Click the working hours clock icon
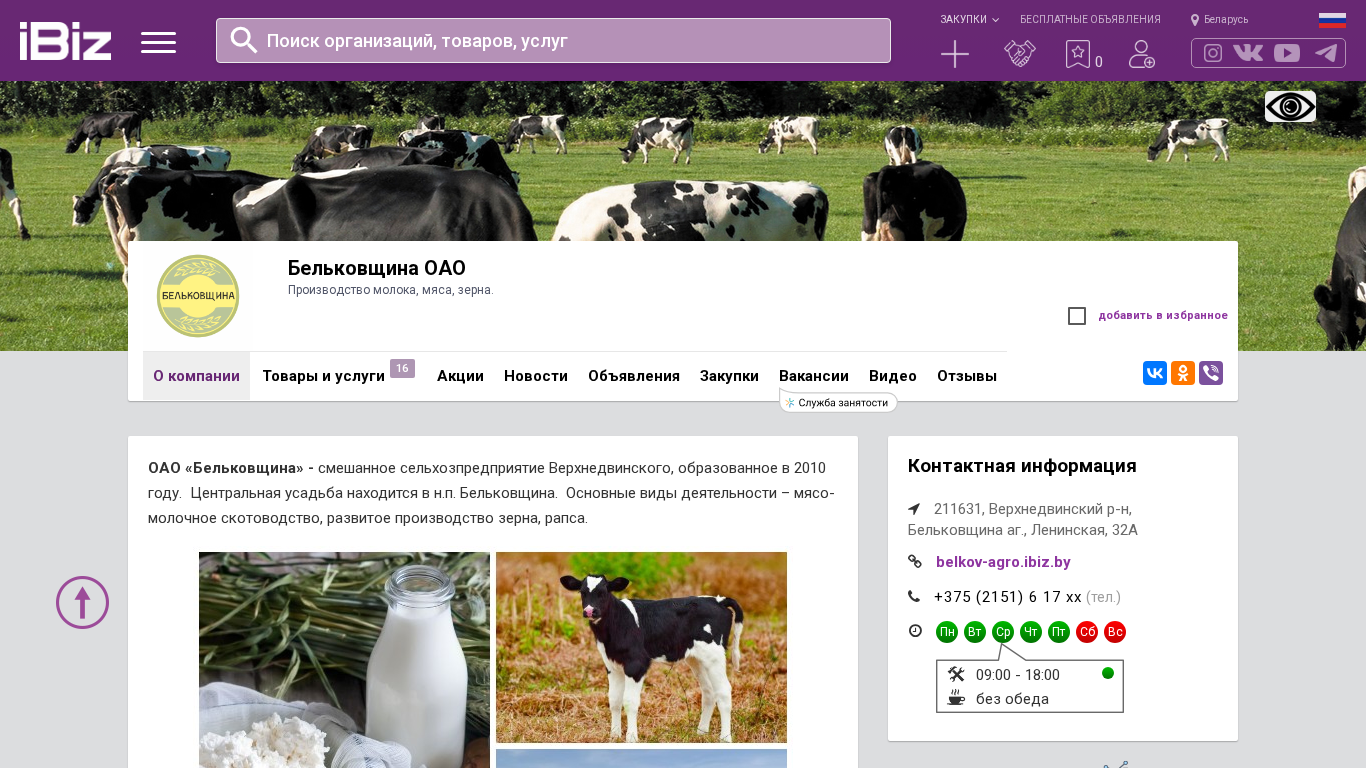Image resolution: width=1366 pixels, height=768 pixels. pos(915,631)
